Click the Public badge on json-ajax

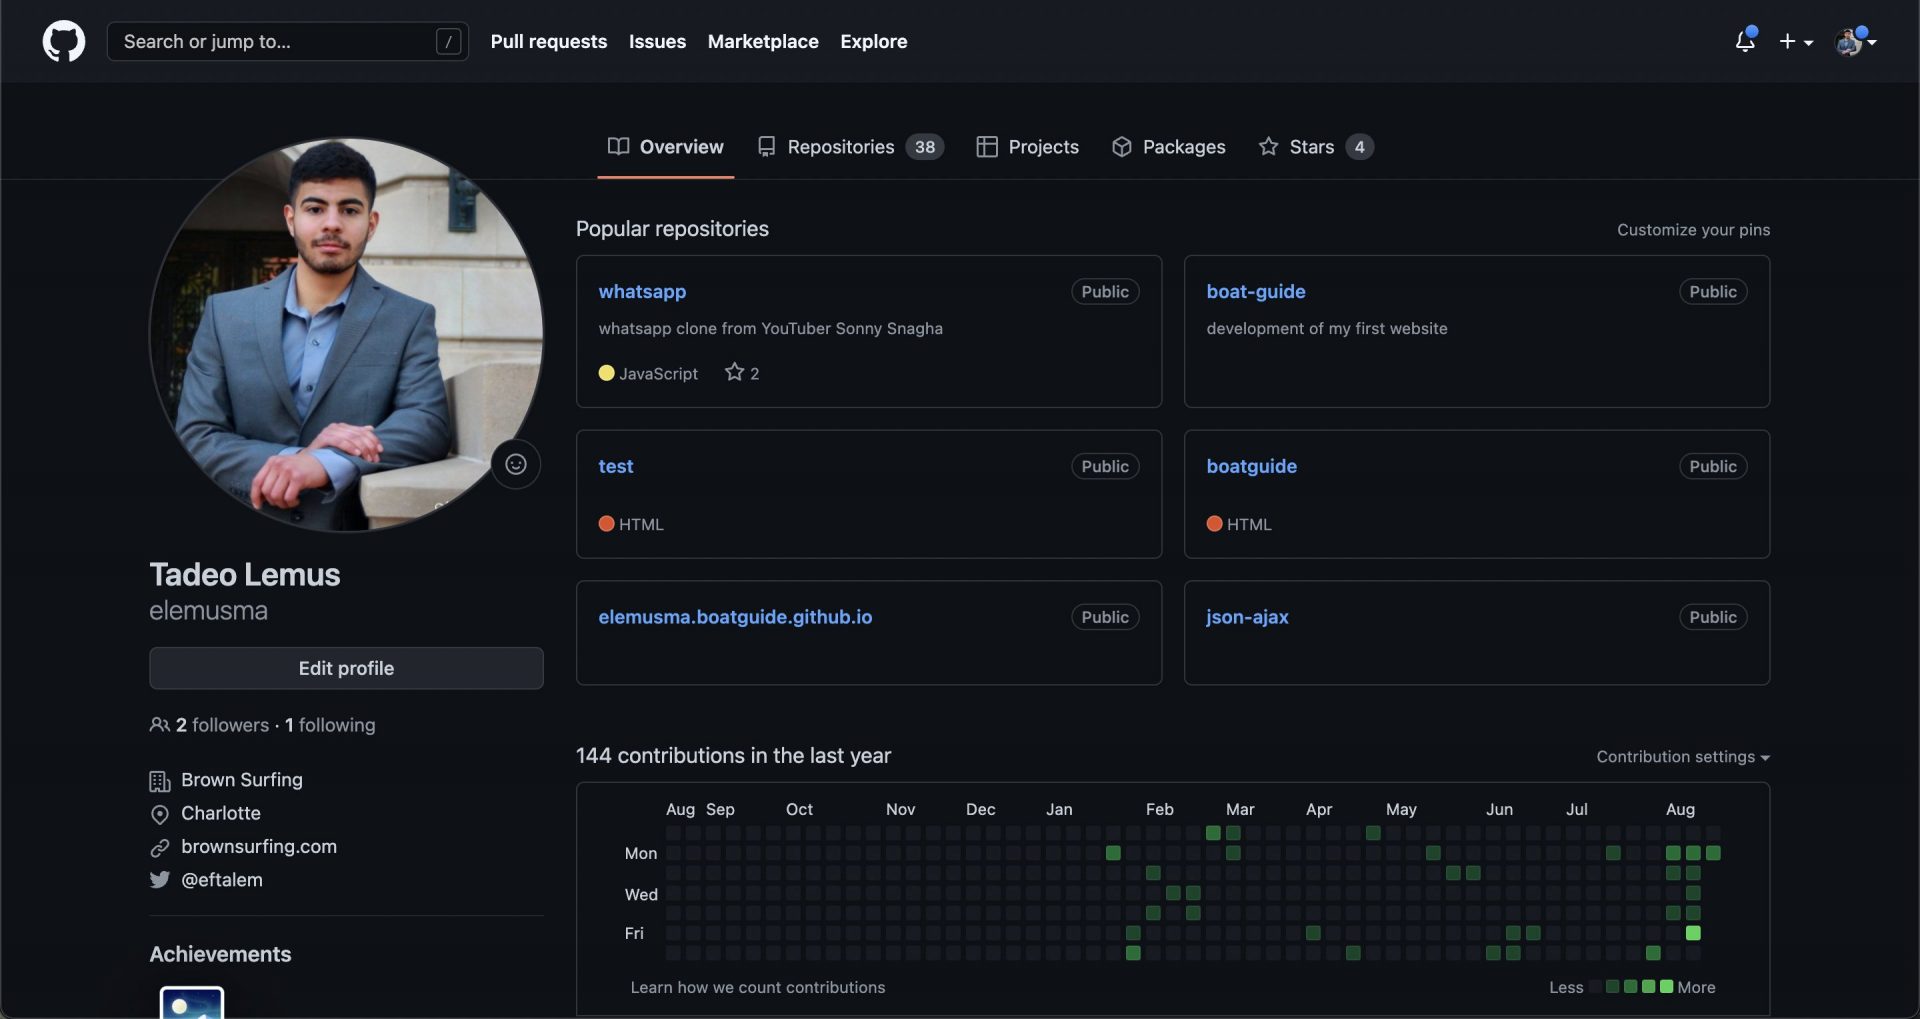(x=1713, y=618)
